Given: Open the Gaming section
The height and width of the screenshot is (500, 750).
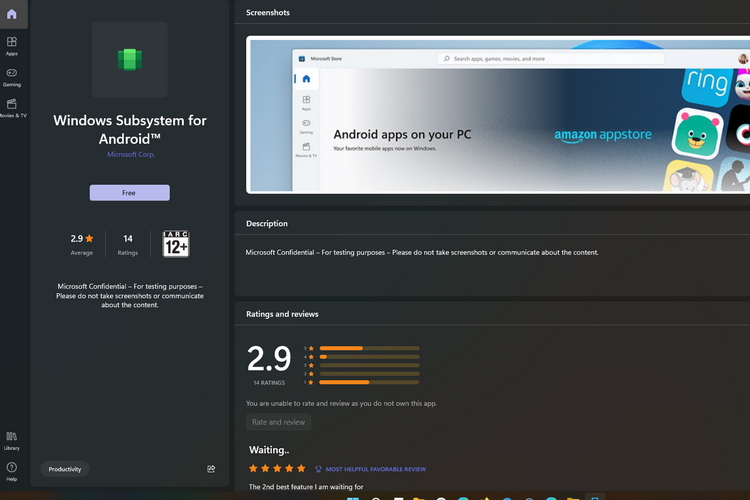Looking at the screenshot, I should pos(11,77).
